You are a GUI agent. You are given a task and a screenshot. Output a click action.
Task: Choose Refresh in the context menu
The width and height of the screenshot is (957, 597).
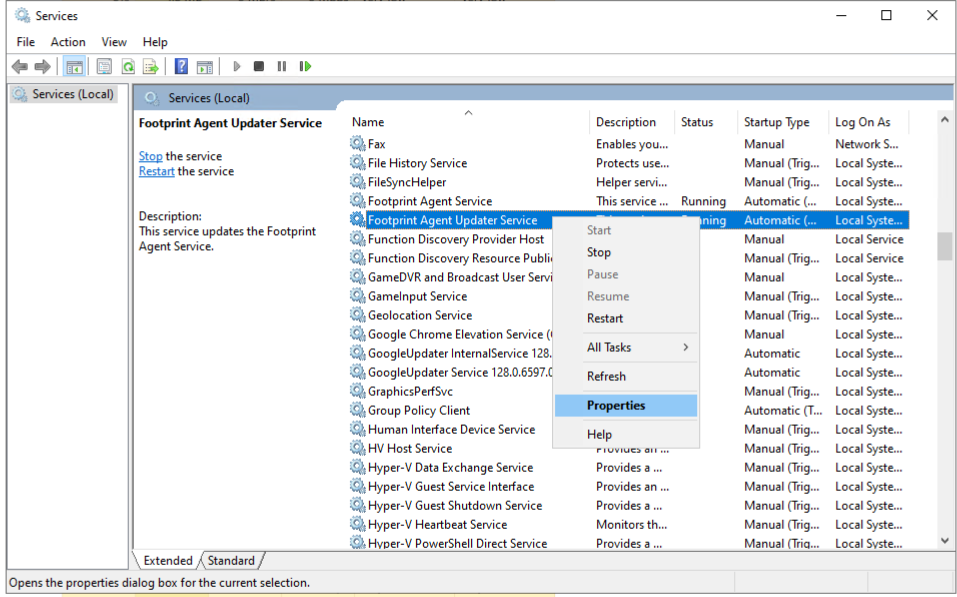[x=626, y=376]
